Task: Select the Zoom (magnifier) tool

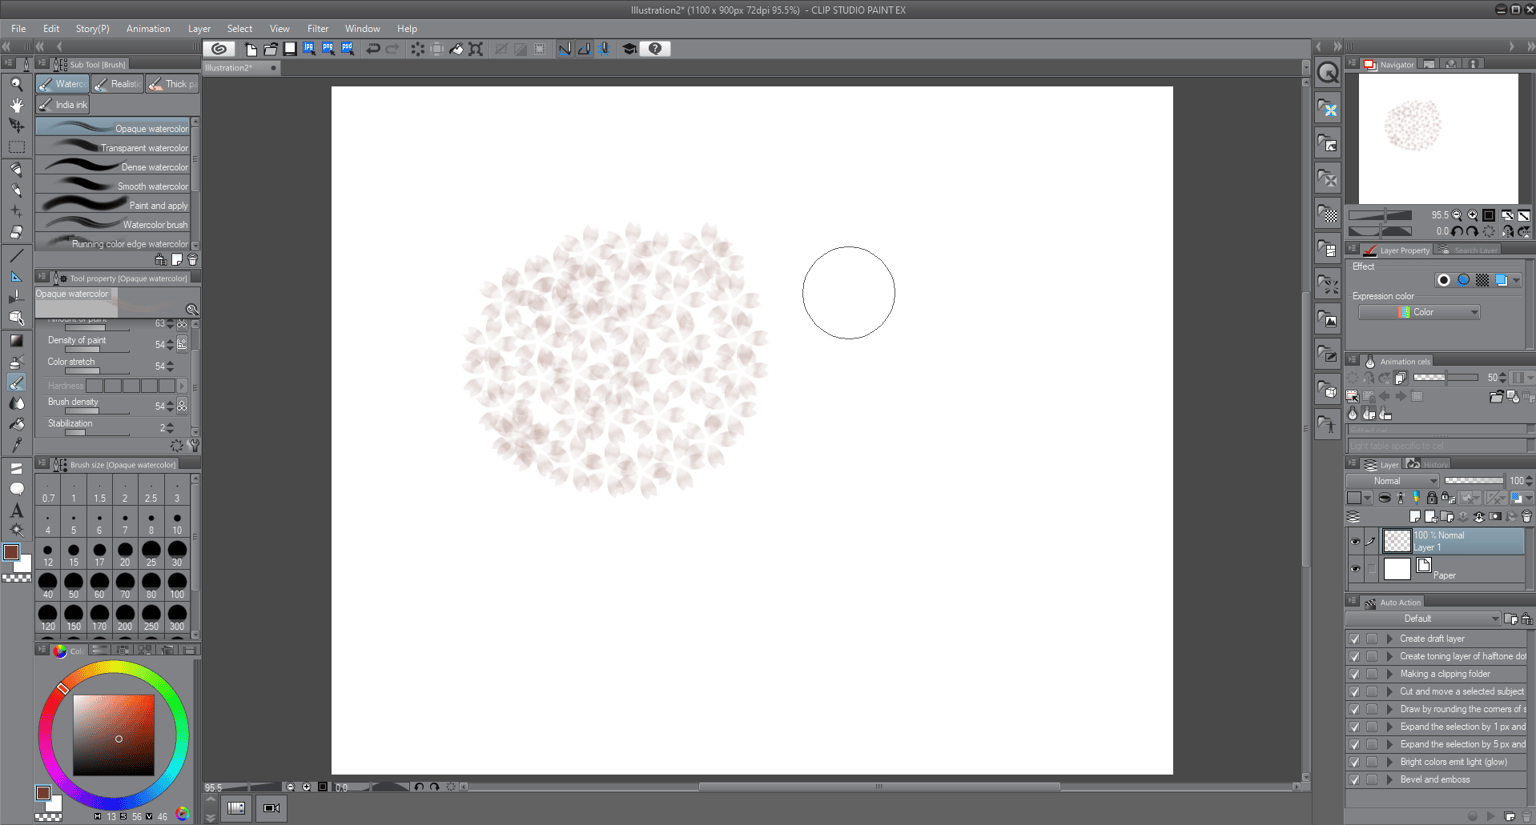Action: point(16,84)
